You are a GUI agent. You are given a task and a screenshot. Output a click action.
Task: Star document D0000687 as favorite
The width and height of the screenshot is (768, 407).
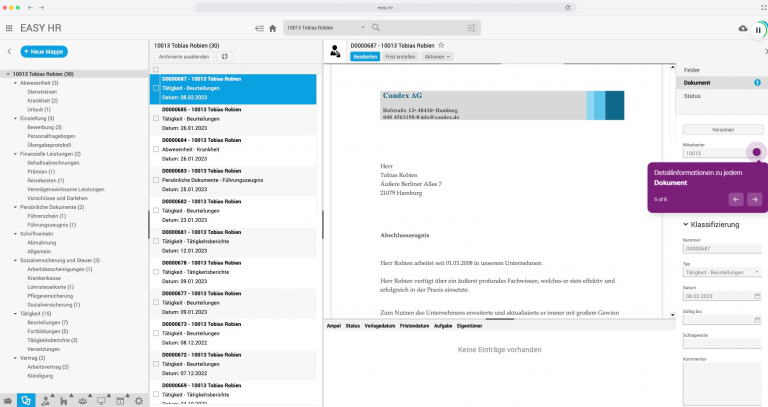440,45
